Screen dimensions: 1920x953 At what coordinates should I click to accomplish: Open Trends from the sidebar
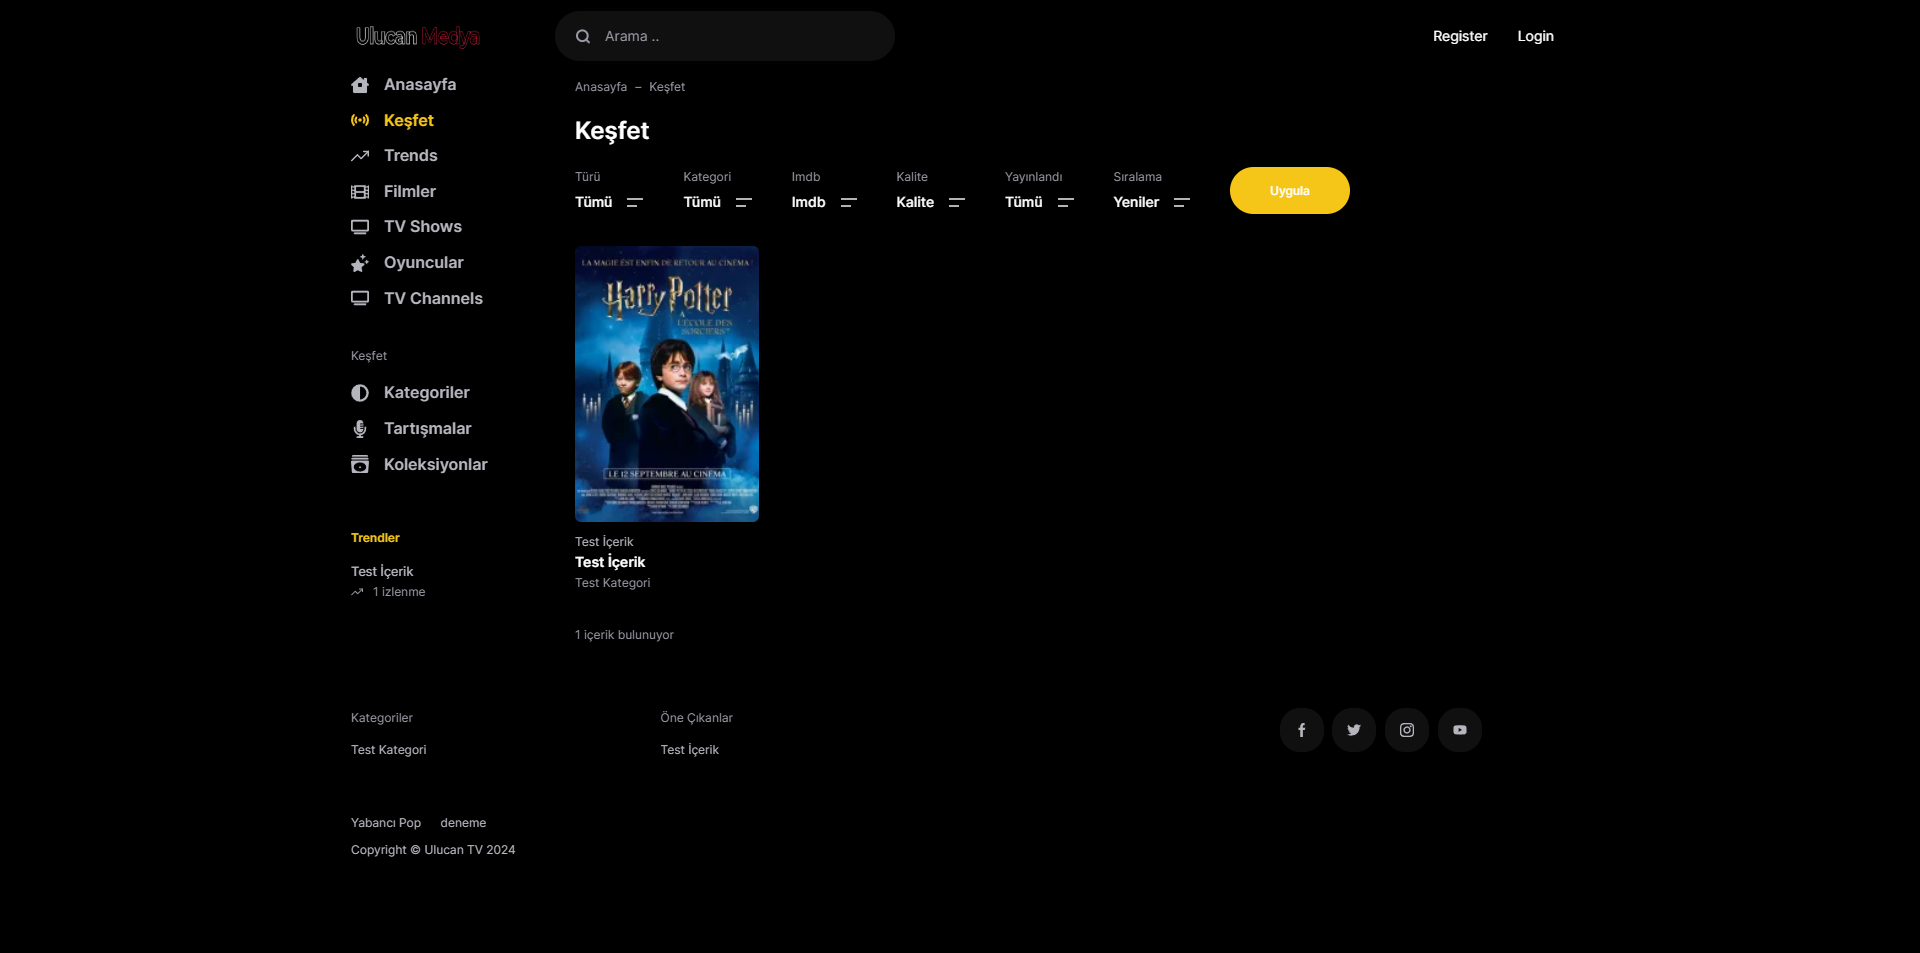(x=411, y=156)
